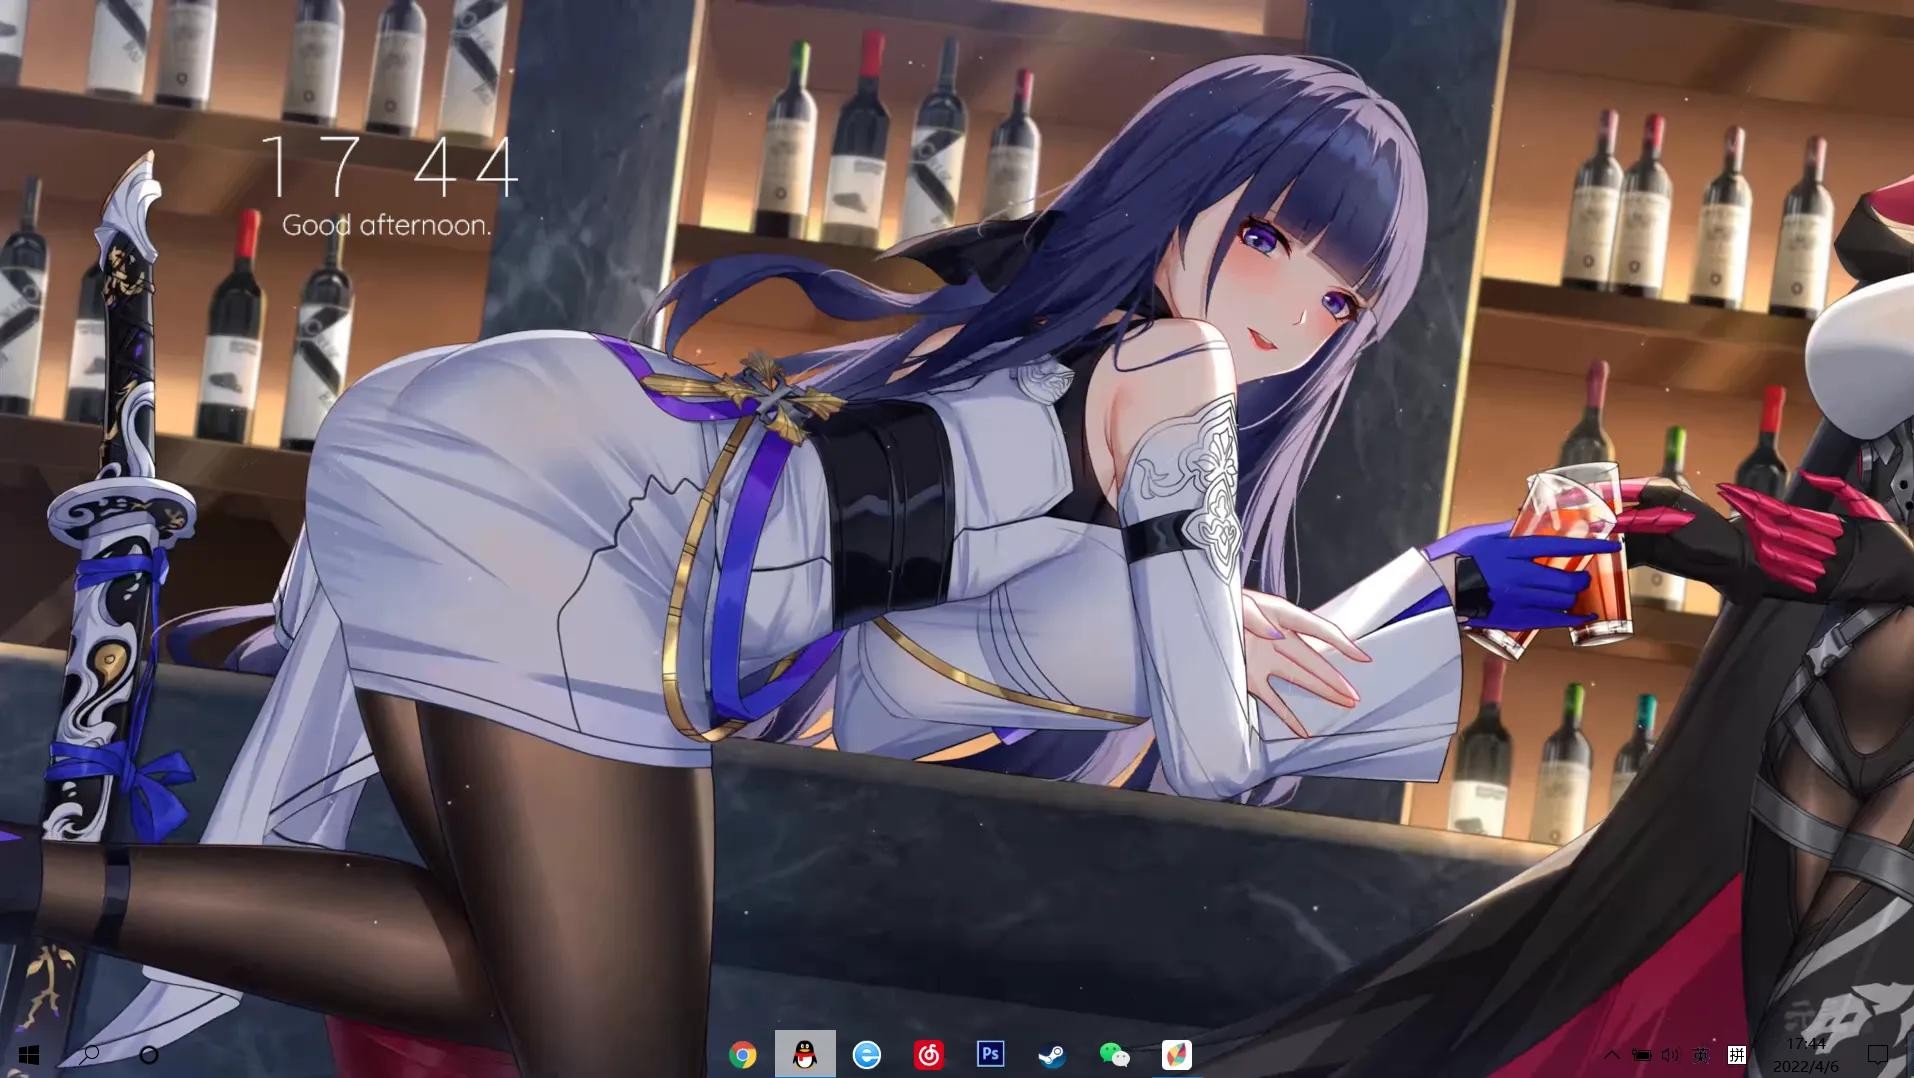Click the colorful leaf app icon in taskbar
Viewport: 1914px width, 1078px height.
(x=1176, y=1055)
